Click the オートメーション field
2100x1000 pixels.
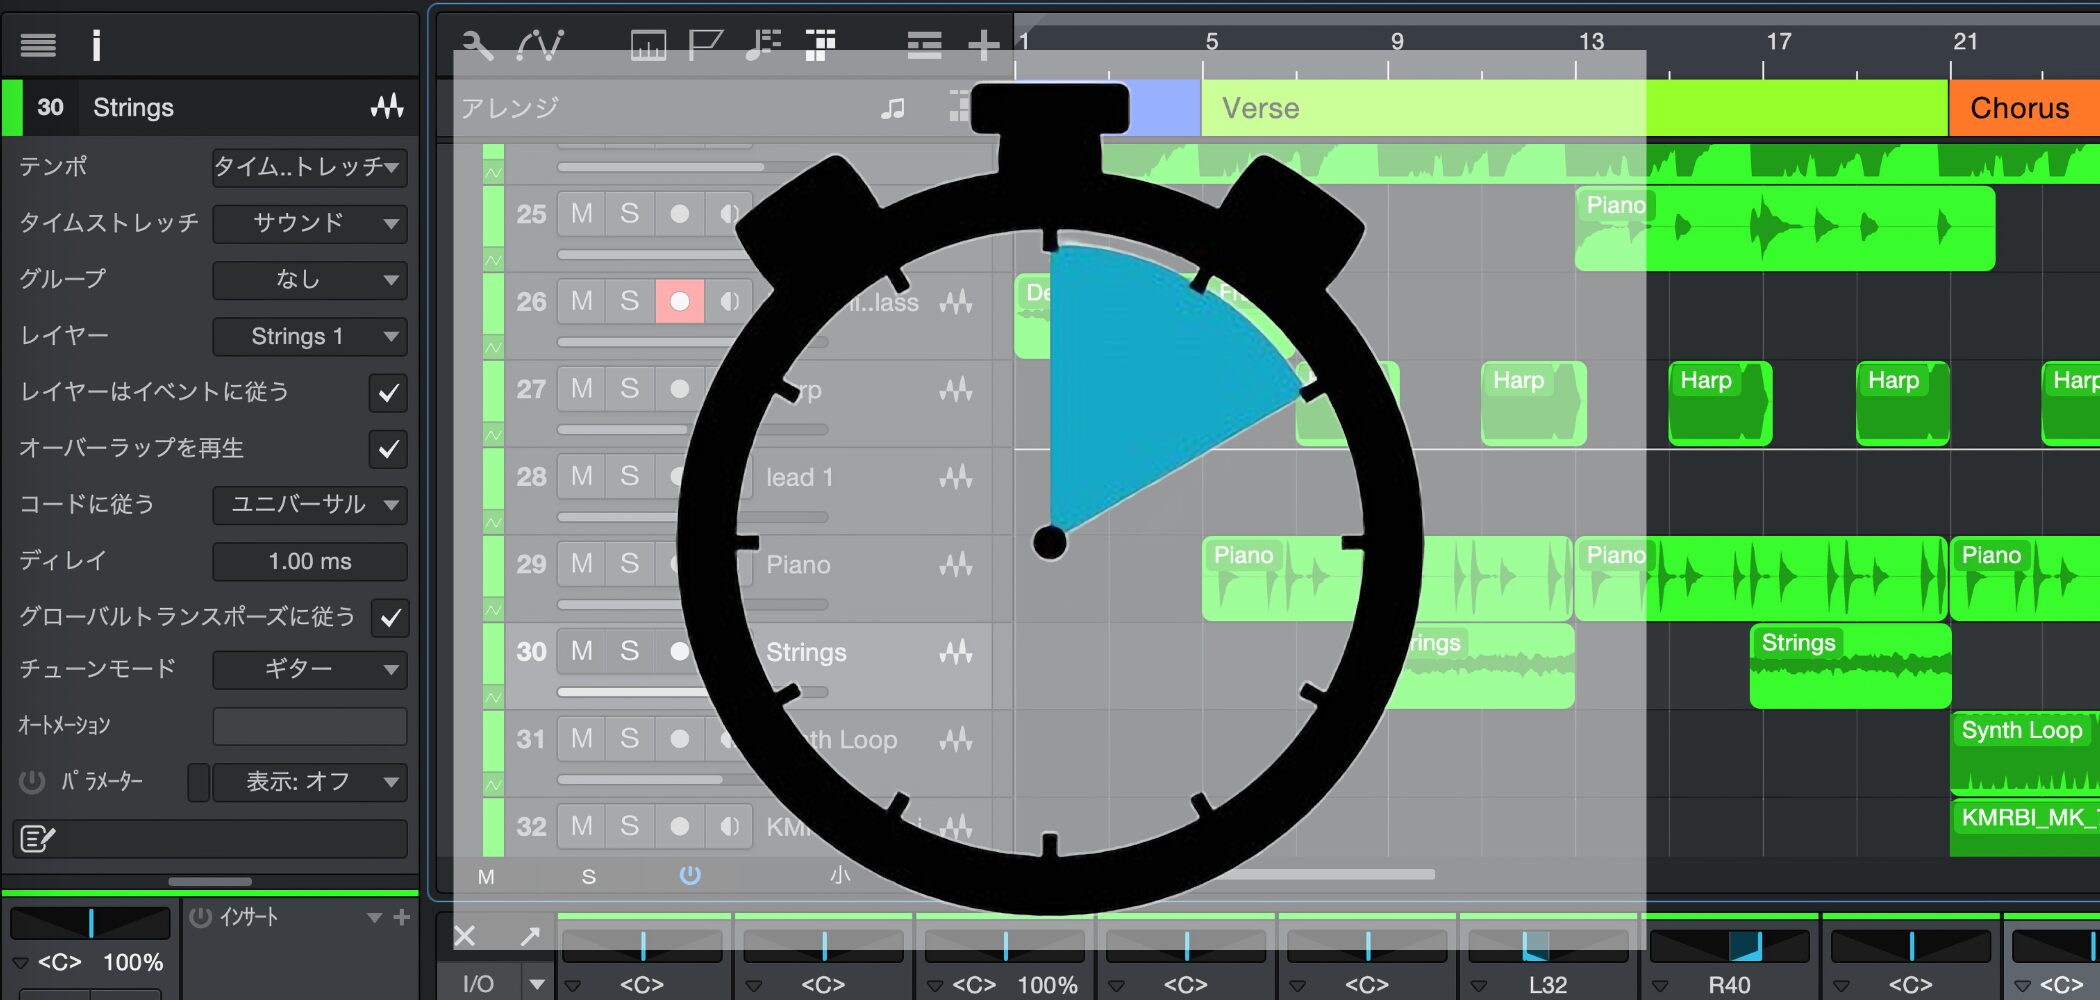click(x=310, y=726)
